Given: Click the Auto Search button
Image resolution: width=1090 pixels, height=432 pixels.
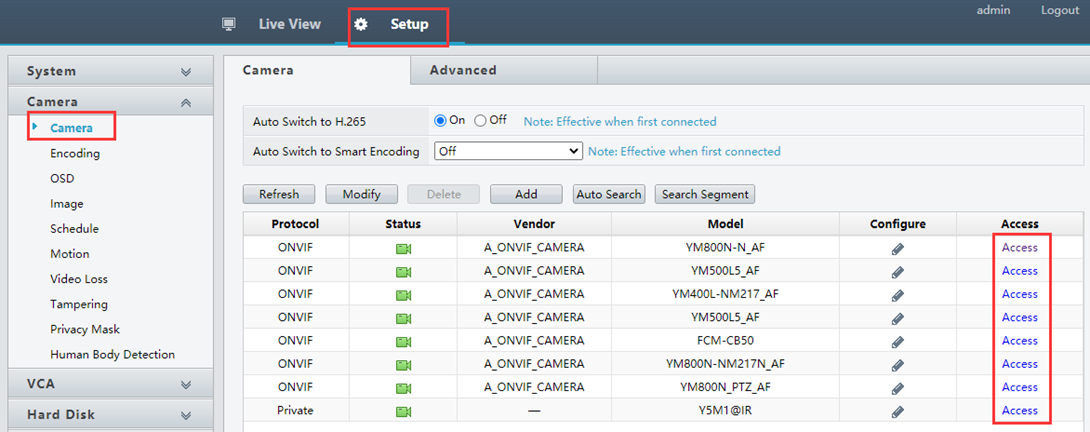Looking at the screenshot, I should pyautogui.click(x=609, y=194).
